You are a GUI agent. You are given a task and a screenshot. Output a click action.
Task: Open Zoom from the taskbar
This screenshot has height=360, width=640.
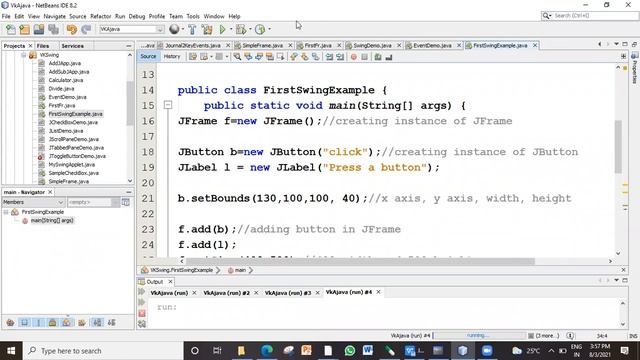(x=487, y=351)
